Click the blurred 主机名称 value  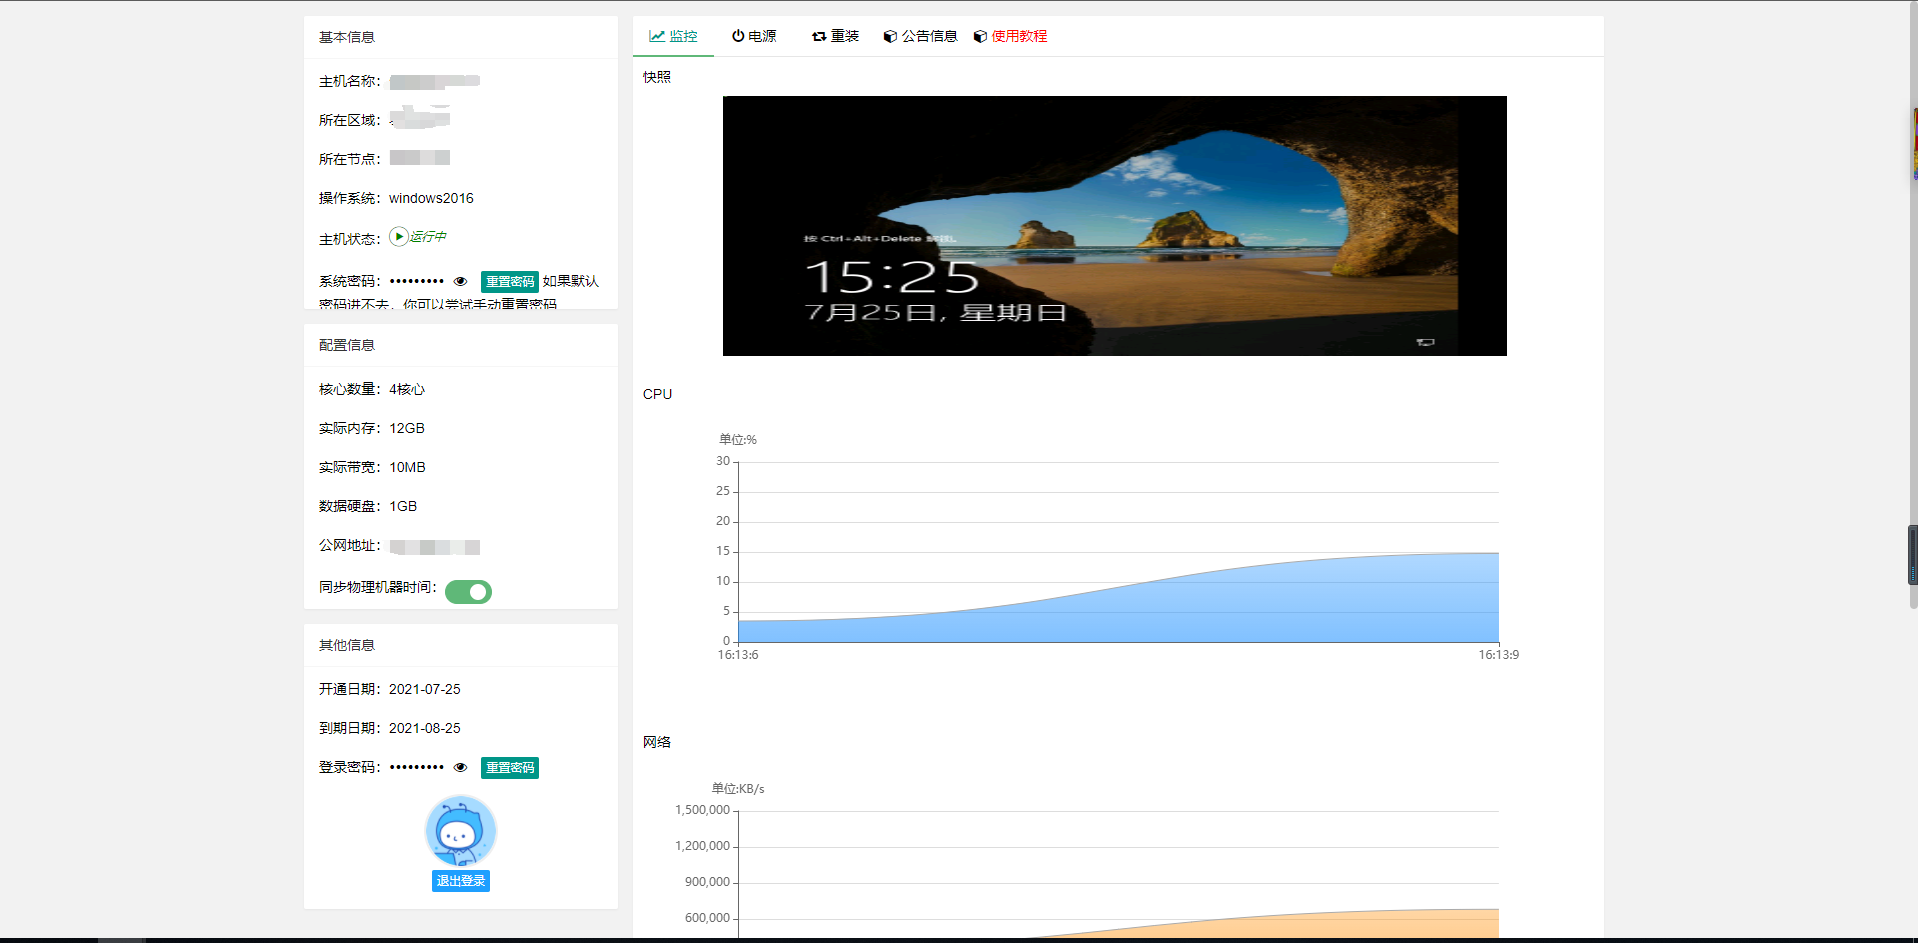tap(435, 82)
